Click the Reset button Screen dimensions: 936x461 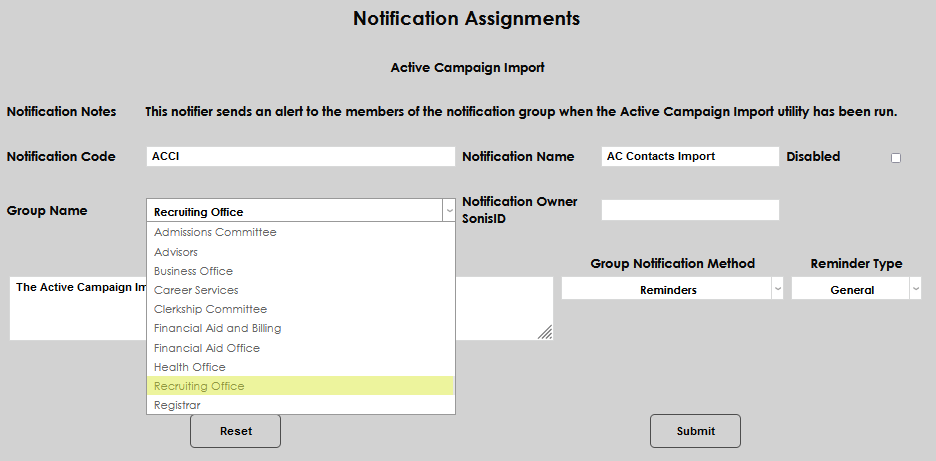click(x=235, y=431)
